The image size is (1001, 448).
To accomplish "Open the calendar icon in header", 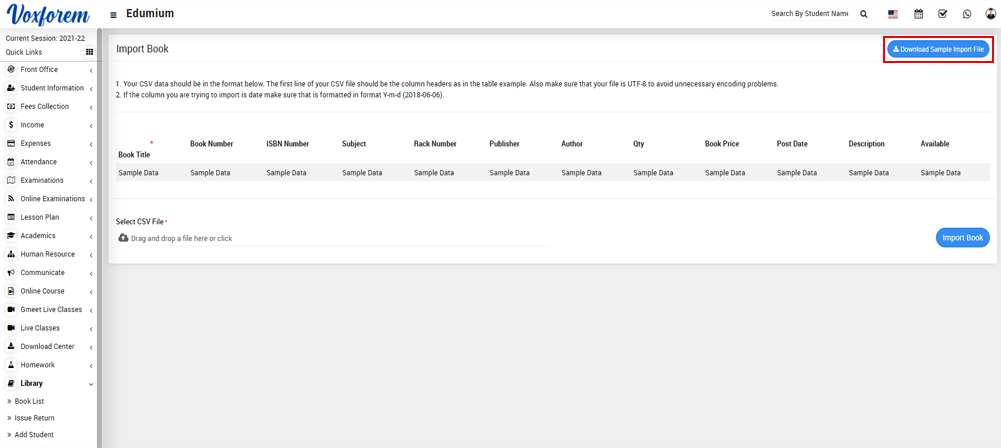I will (918, 14).
